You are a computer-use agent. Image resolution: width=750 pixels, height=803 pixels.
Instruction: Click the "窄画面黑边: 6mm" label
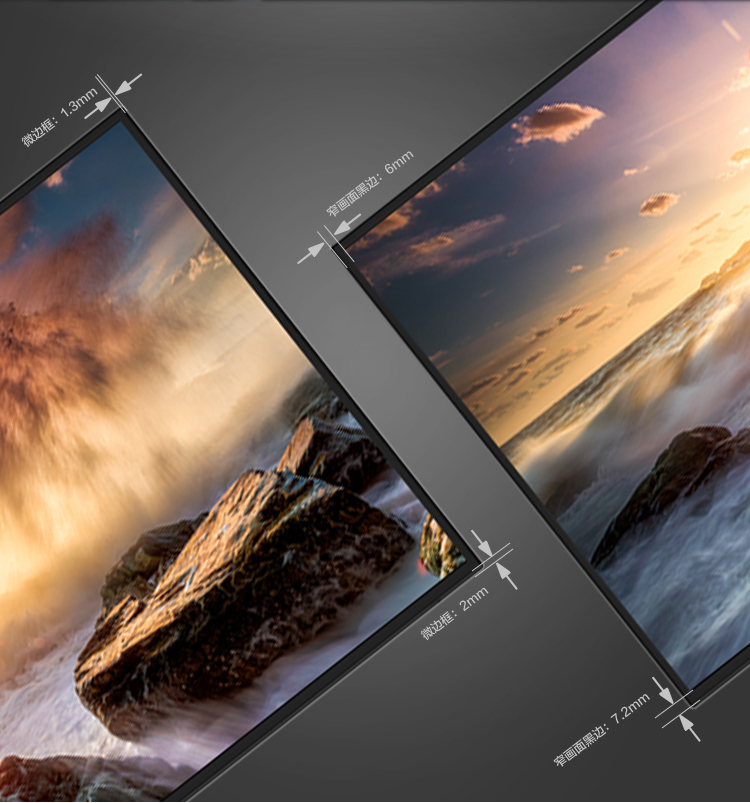tap(370, 183)
